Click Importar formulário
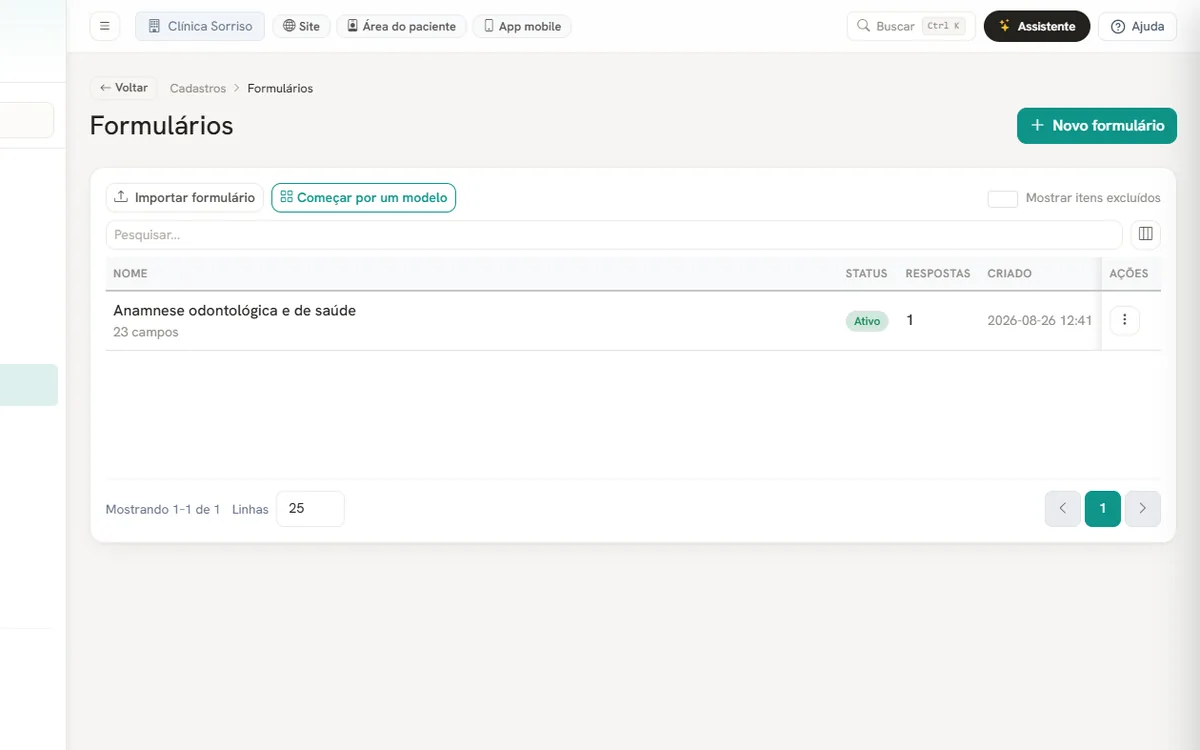Image resolution: width=1200 pixels, height=750 pixels. (185, 198)
